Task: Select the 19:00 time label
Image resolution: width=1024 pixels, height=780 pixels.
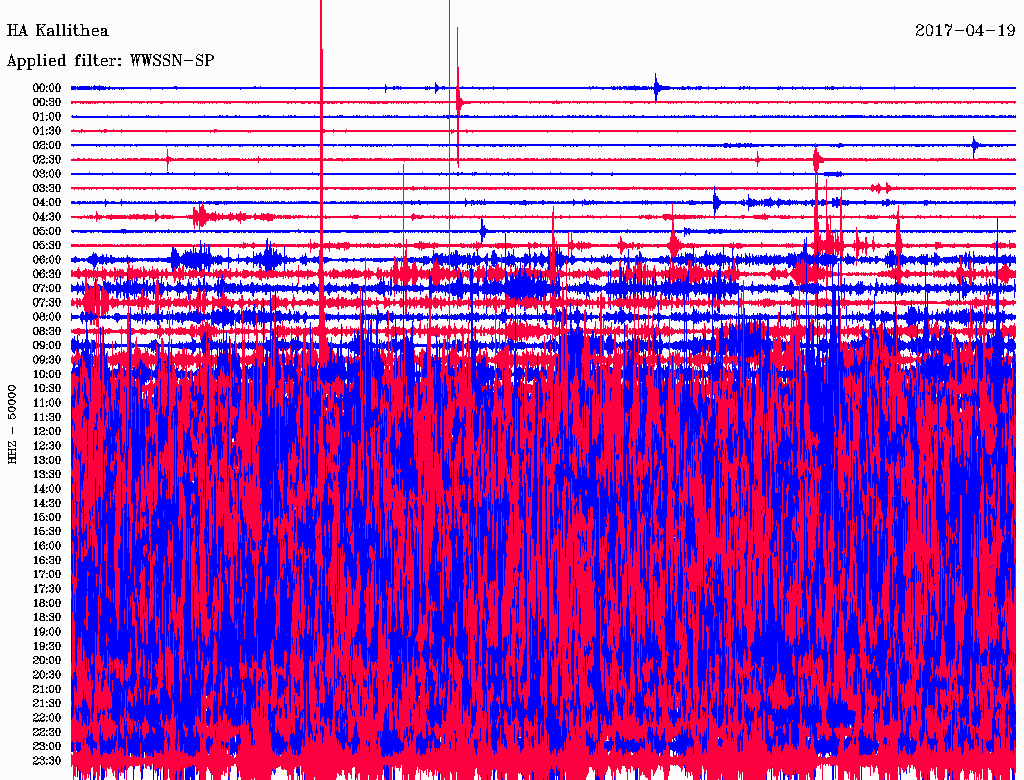Action: click(47, 632)
